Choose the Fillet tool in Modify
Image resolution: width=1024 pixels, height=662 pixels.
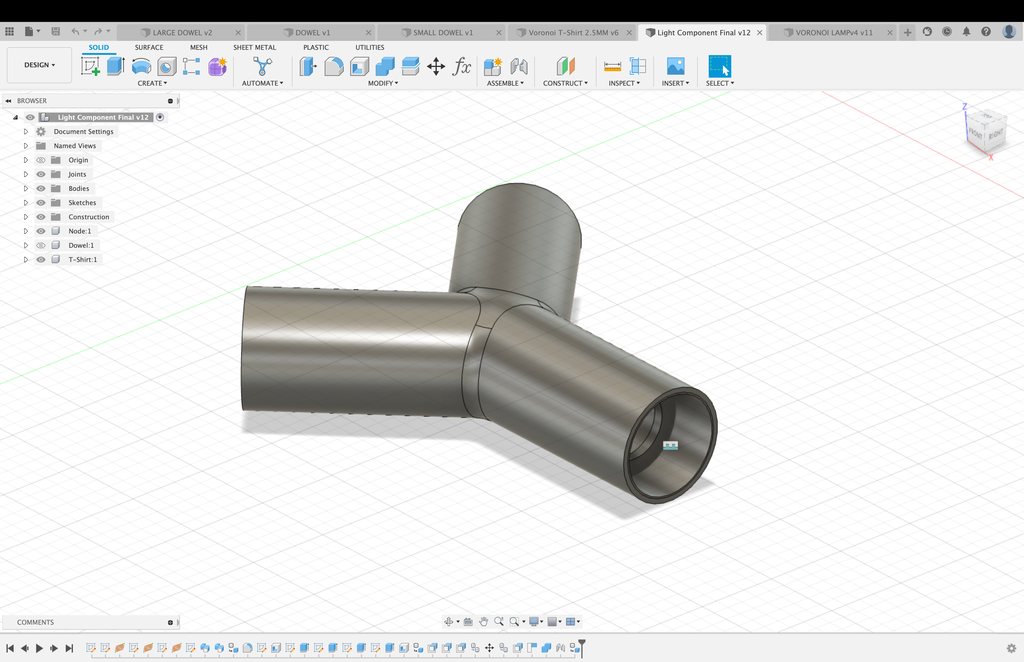click(334, 66)
